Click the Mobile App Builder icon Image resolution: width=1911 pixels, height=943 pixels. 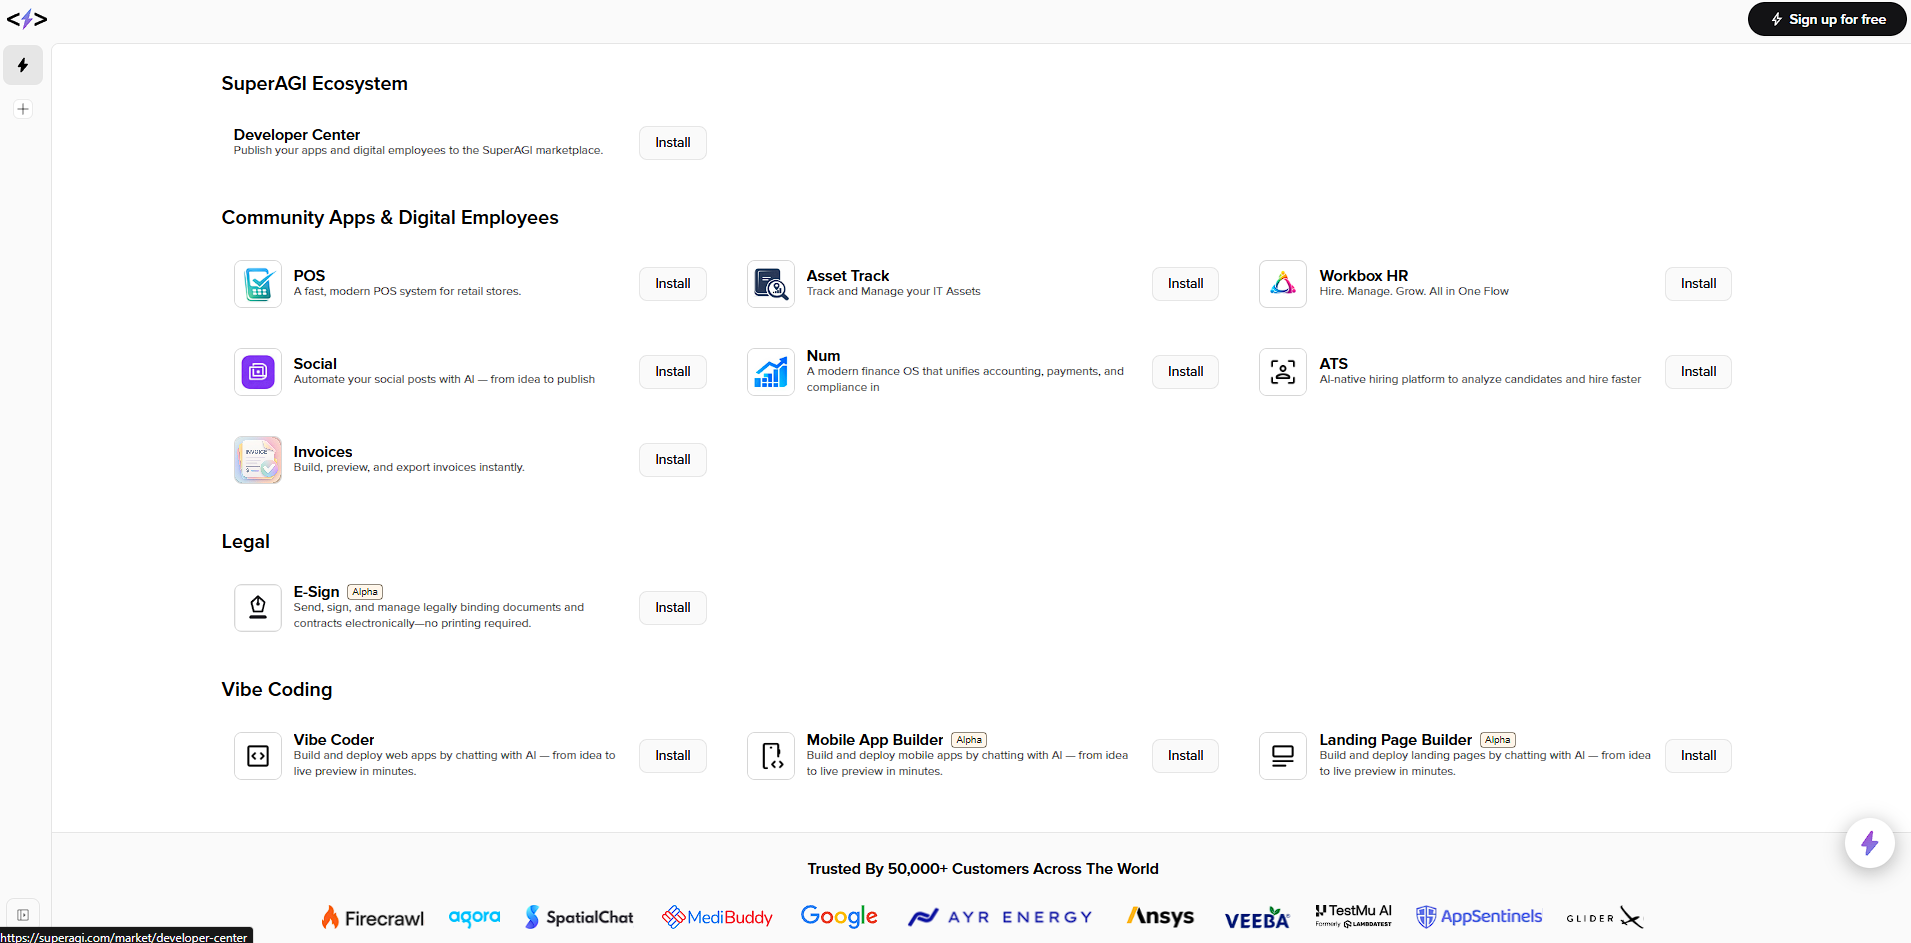point(771,756)
